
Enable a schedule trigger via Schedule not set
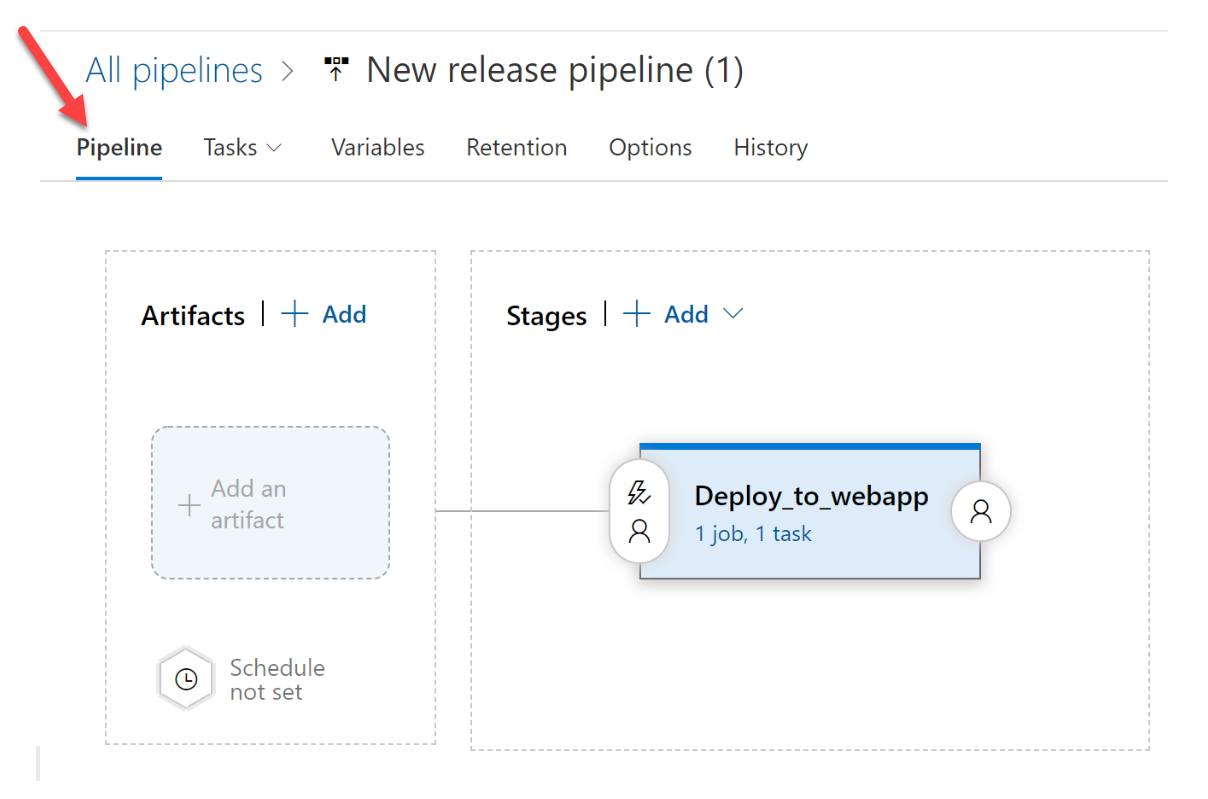tap(186, 678)
